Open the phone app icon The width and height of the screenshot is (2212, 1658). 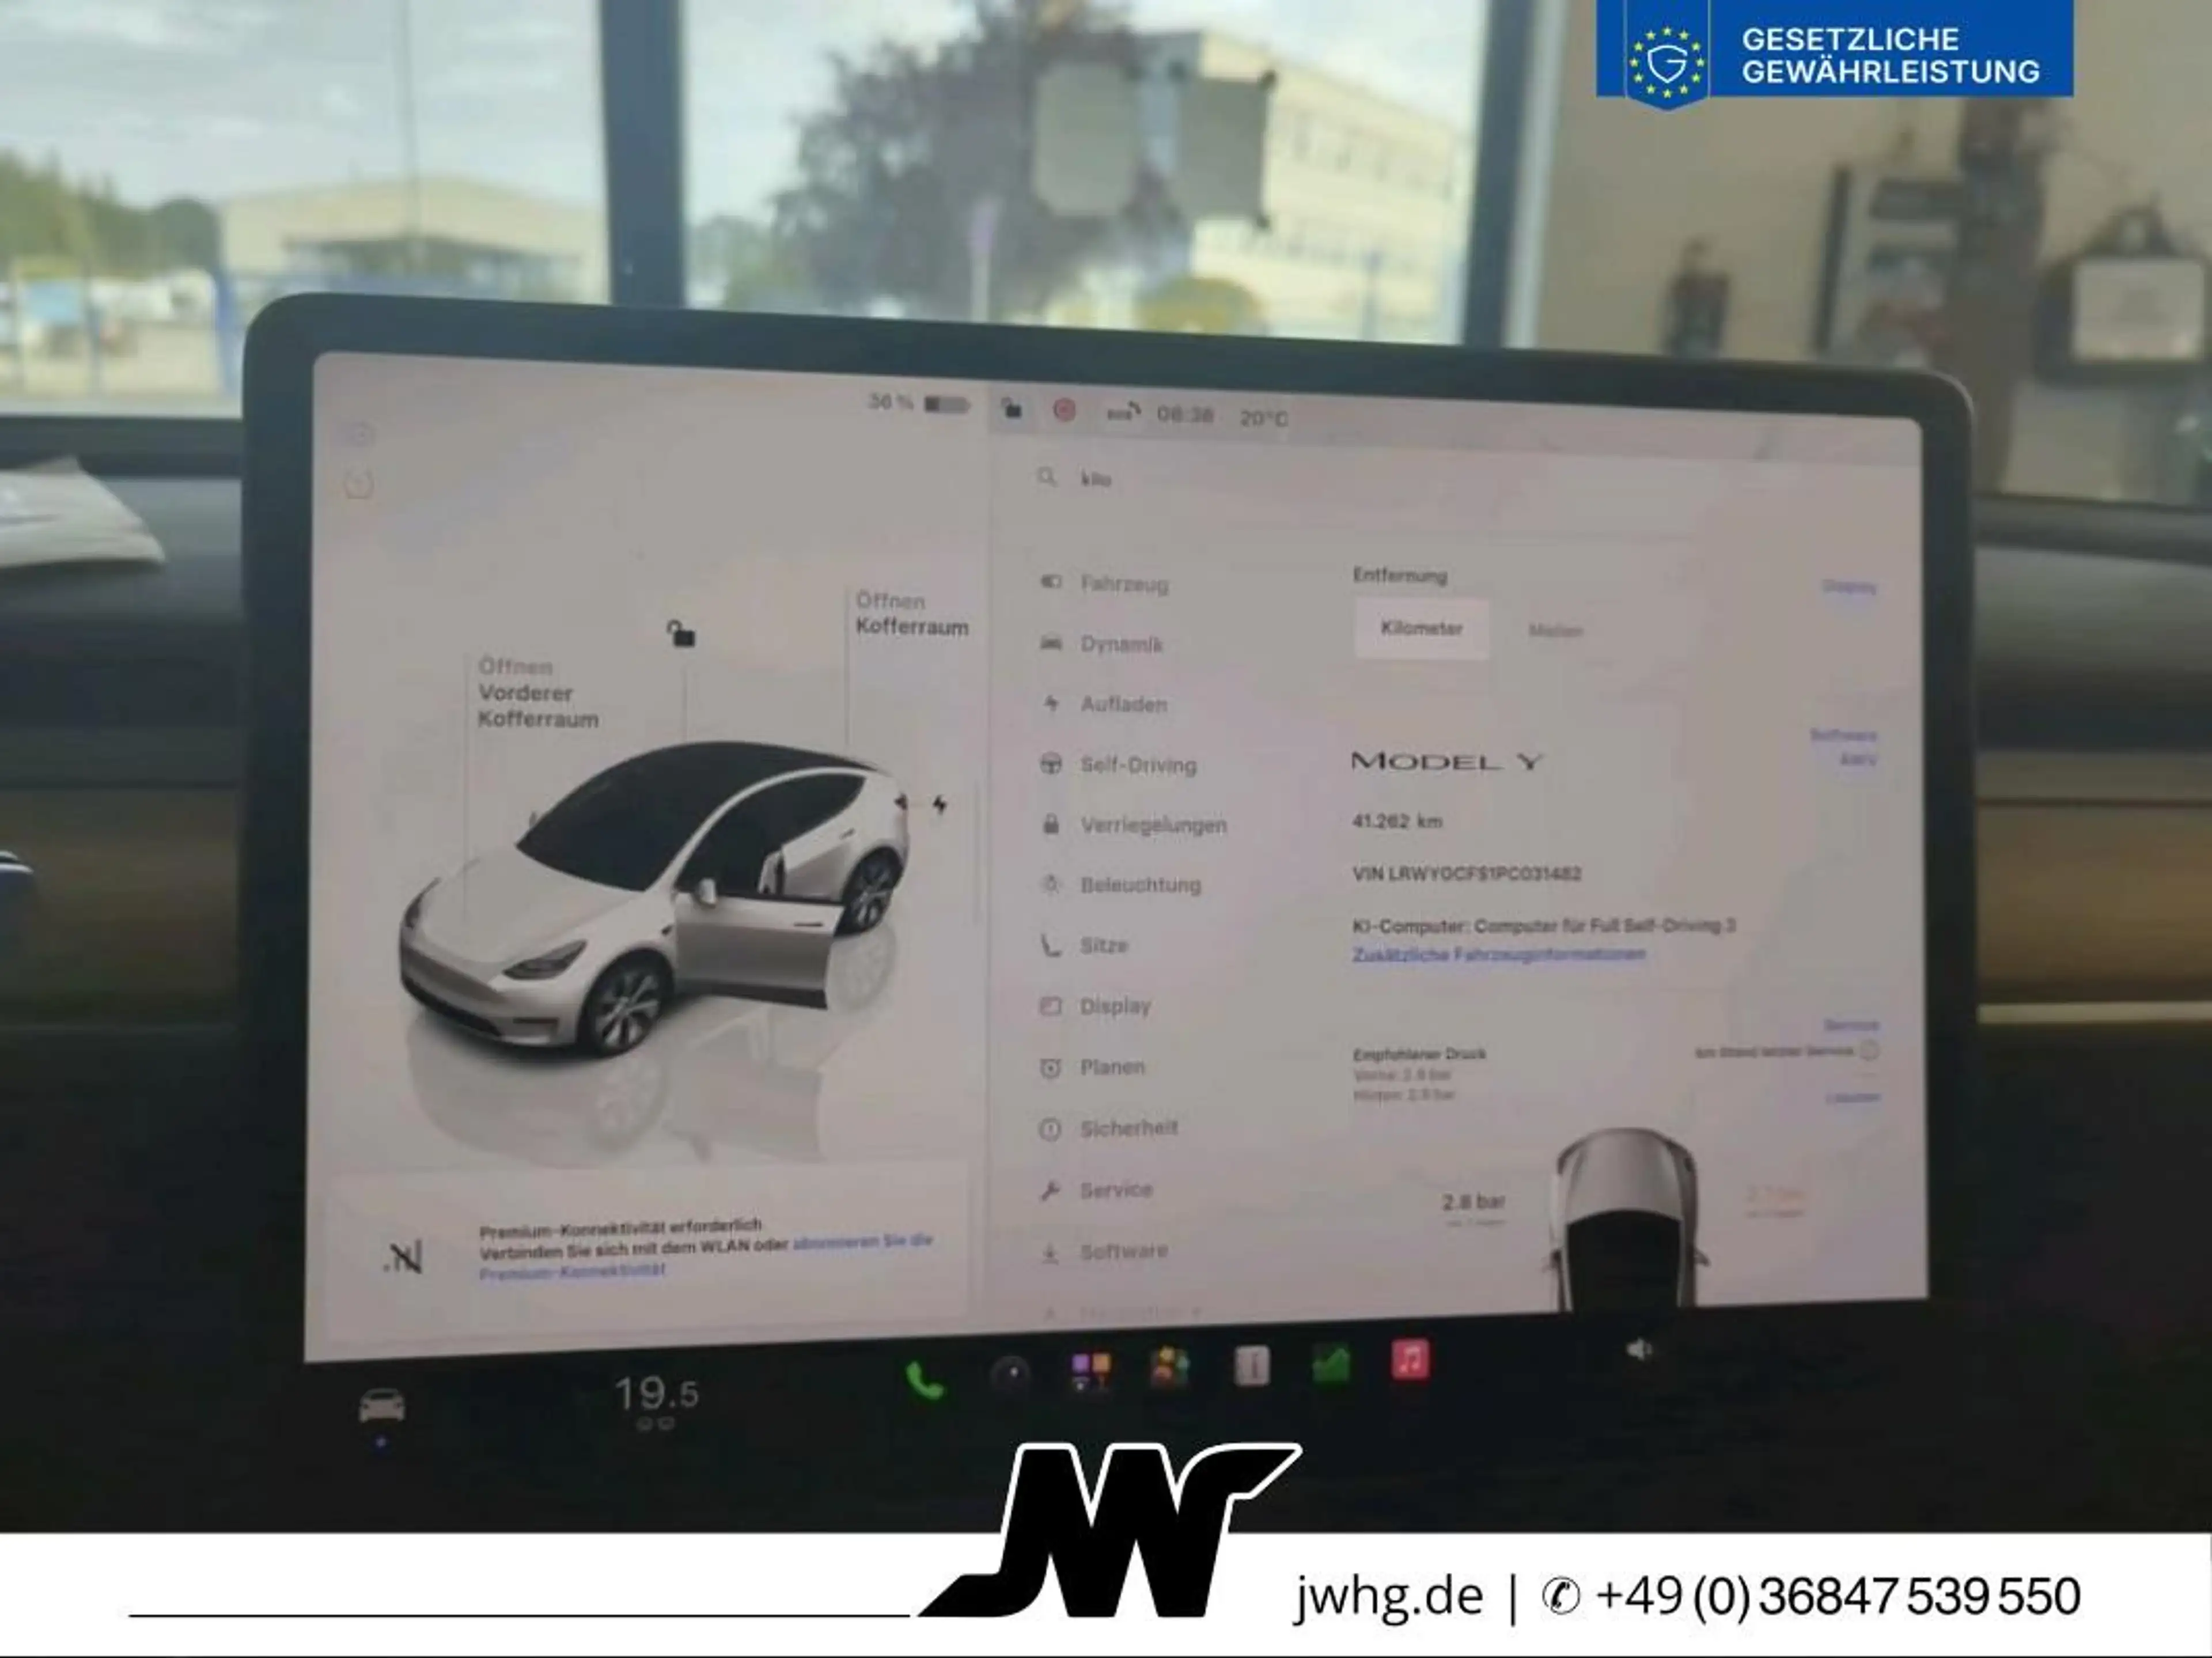coord(924,1382)
